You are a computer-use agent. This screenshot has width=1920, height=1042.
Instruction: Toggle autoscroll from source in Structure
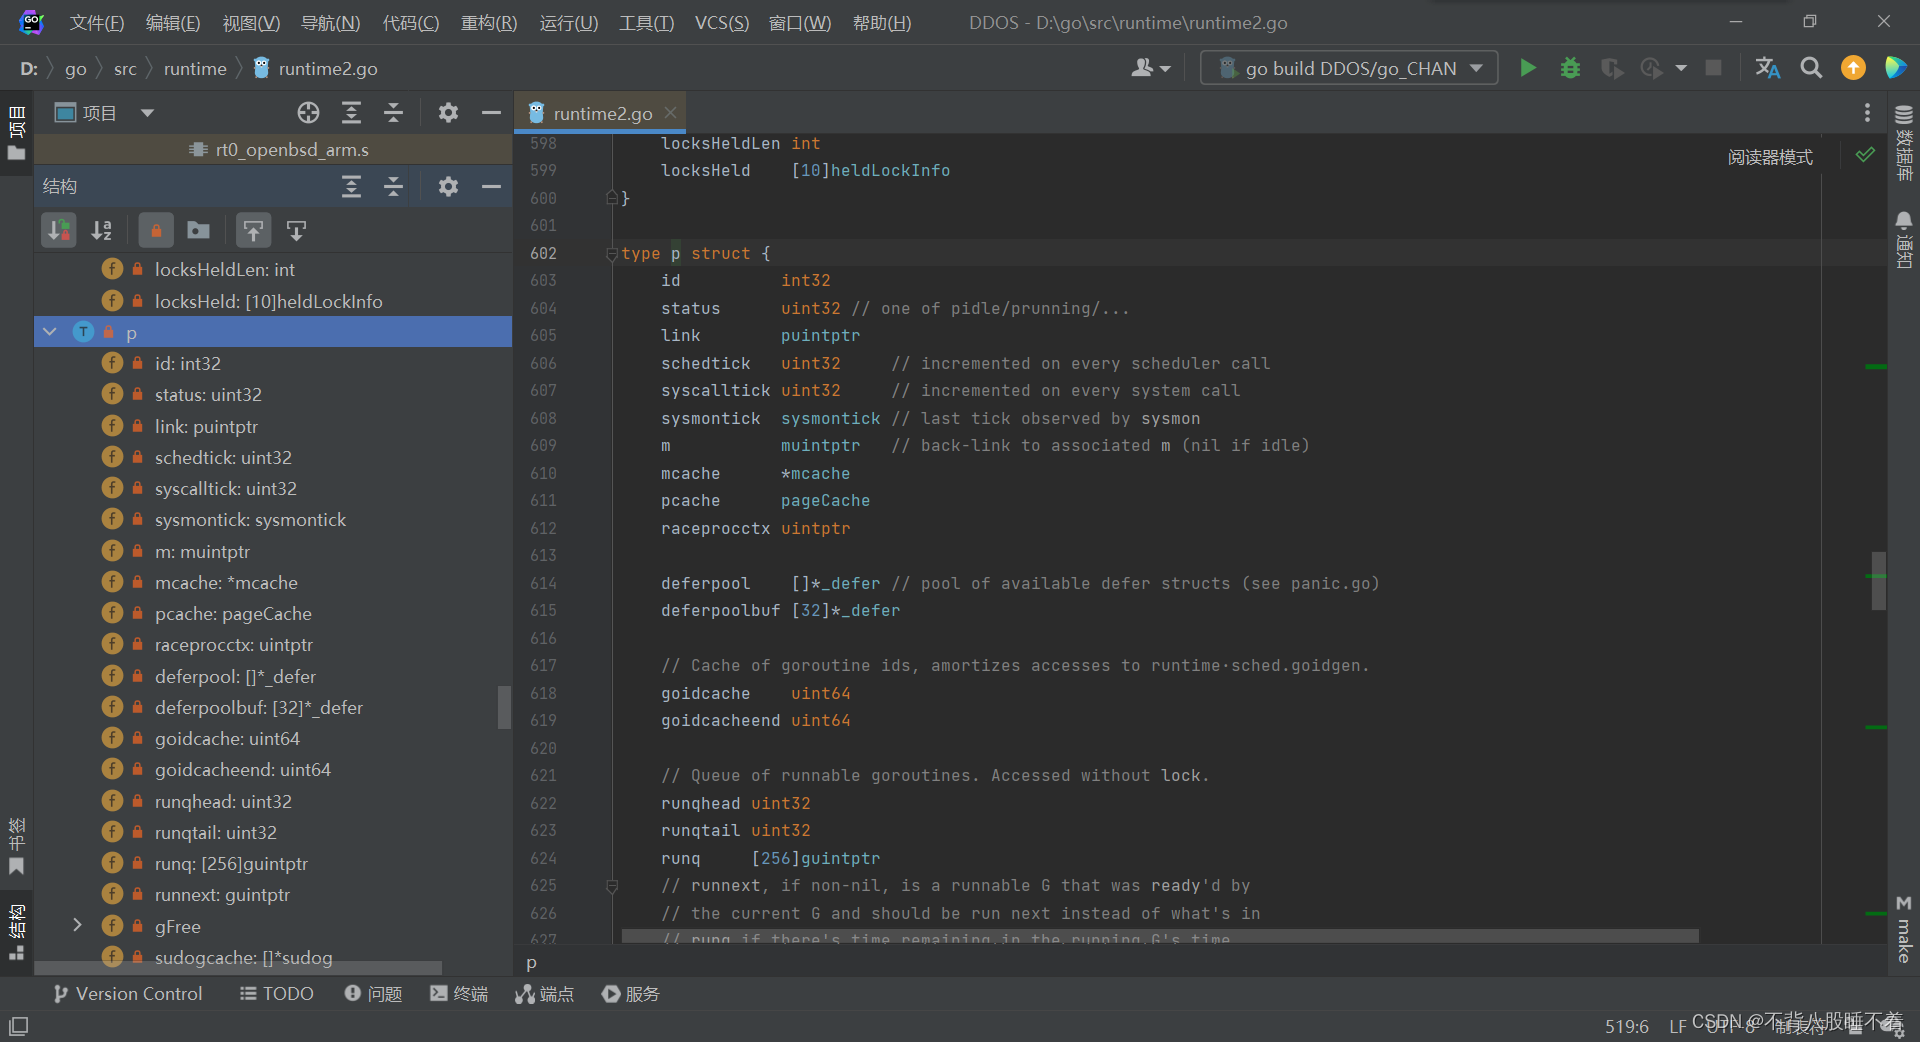[296, 231]
